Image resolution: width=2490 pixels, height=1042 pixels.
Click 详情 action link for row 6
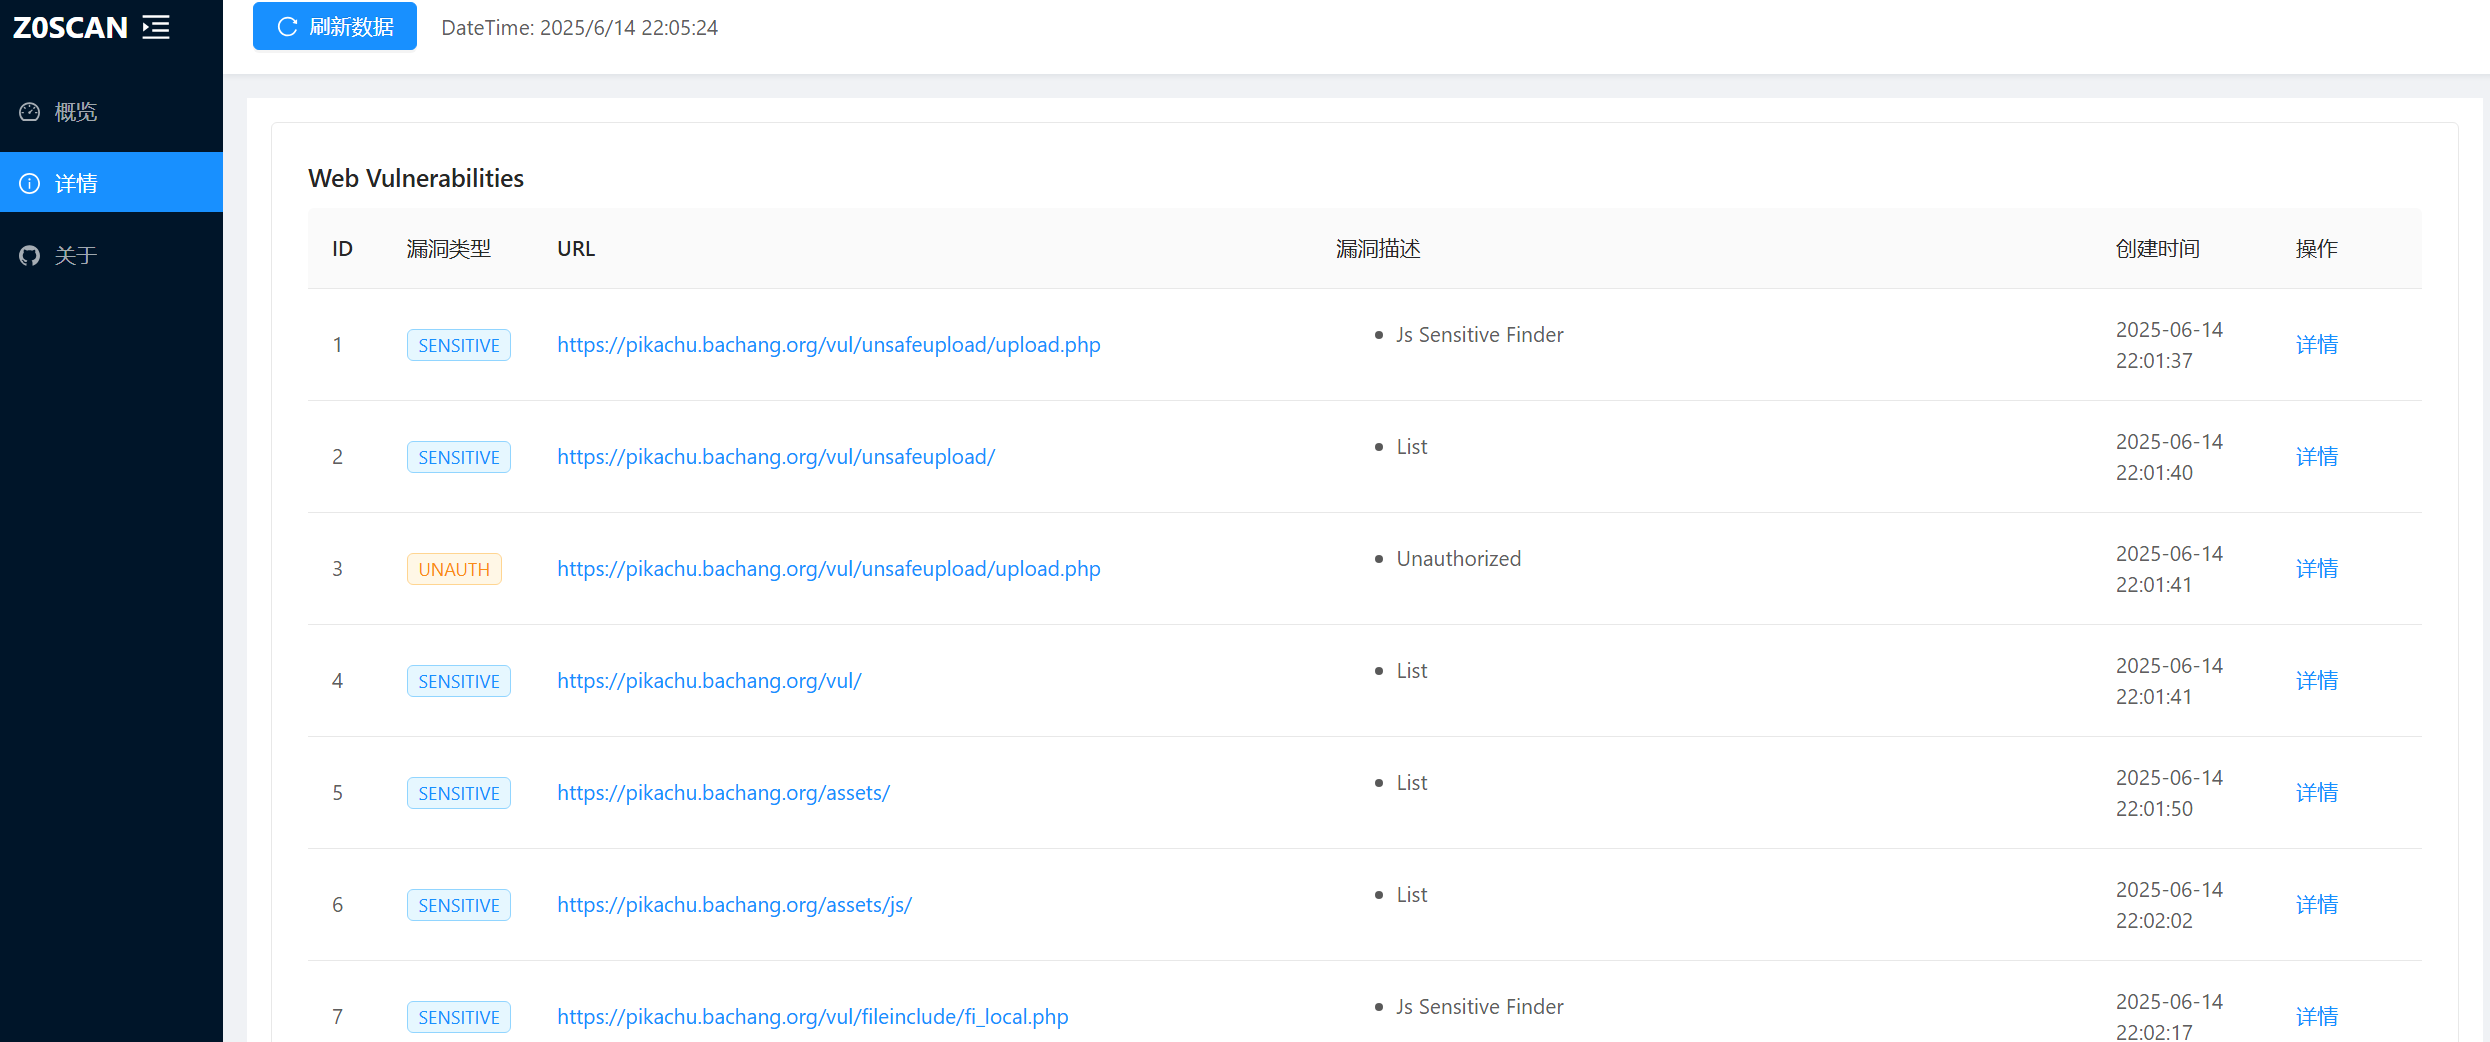point(2317,905)
